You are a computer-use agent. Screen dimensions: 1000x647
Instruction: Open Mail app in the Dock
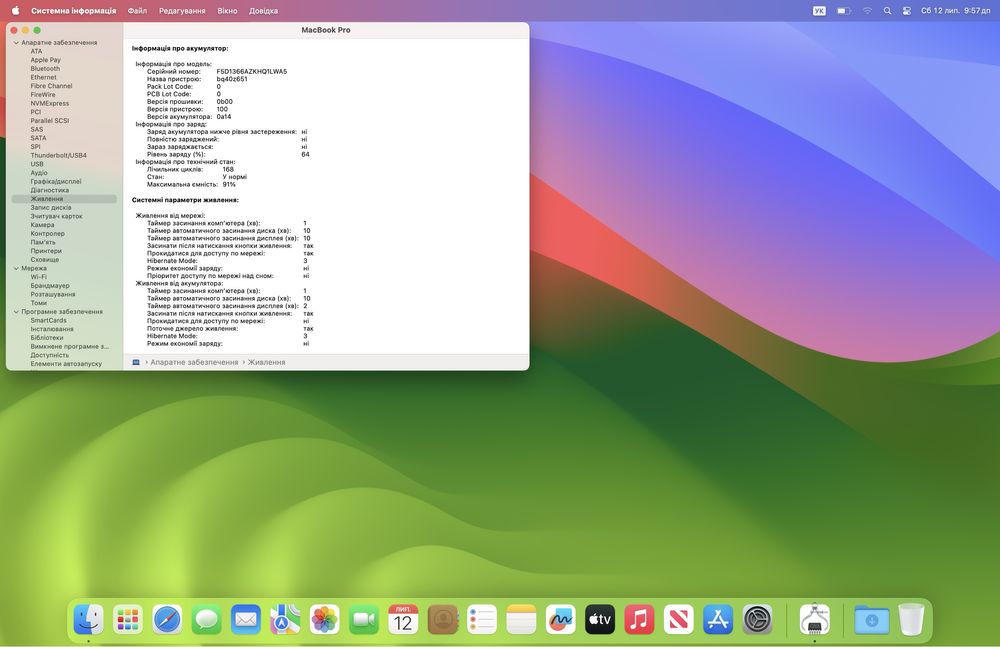point(246,619)
